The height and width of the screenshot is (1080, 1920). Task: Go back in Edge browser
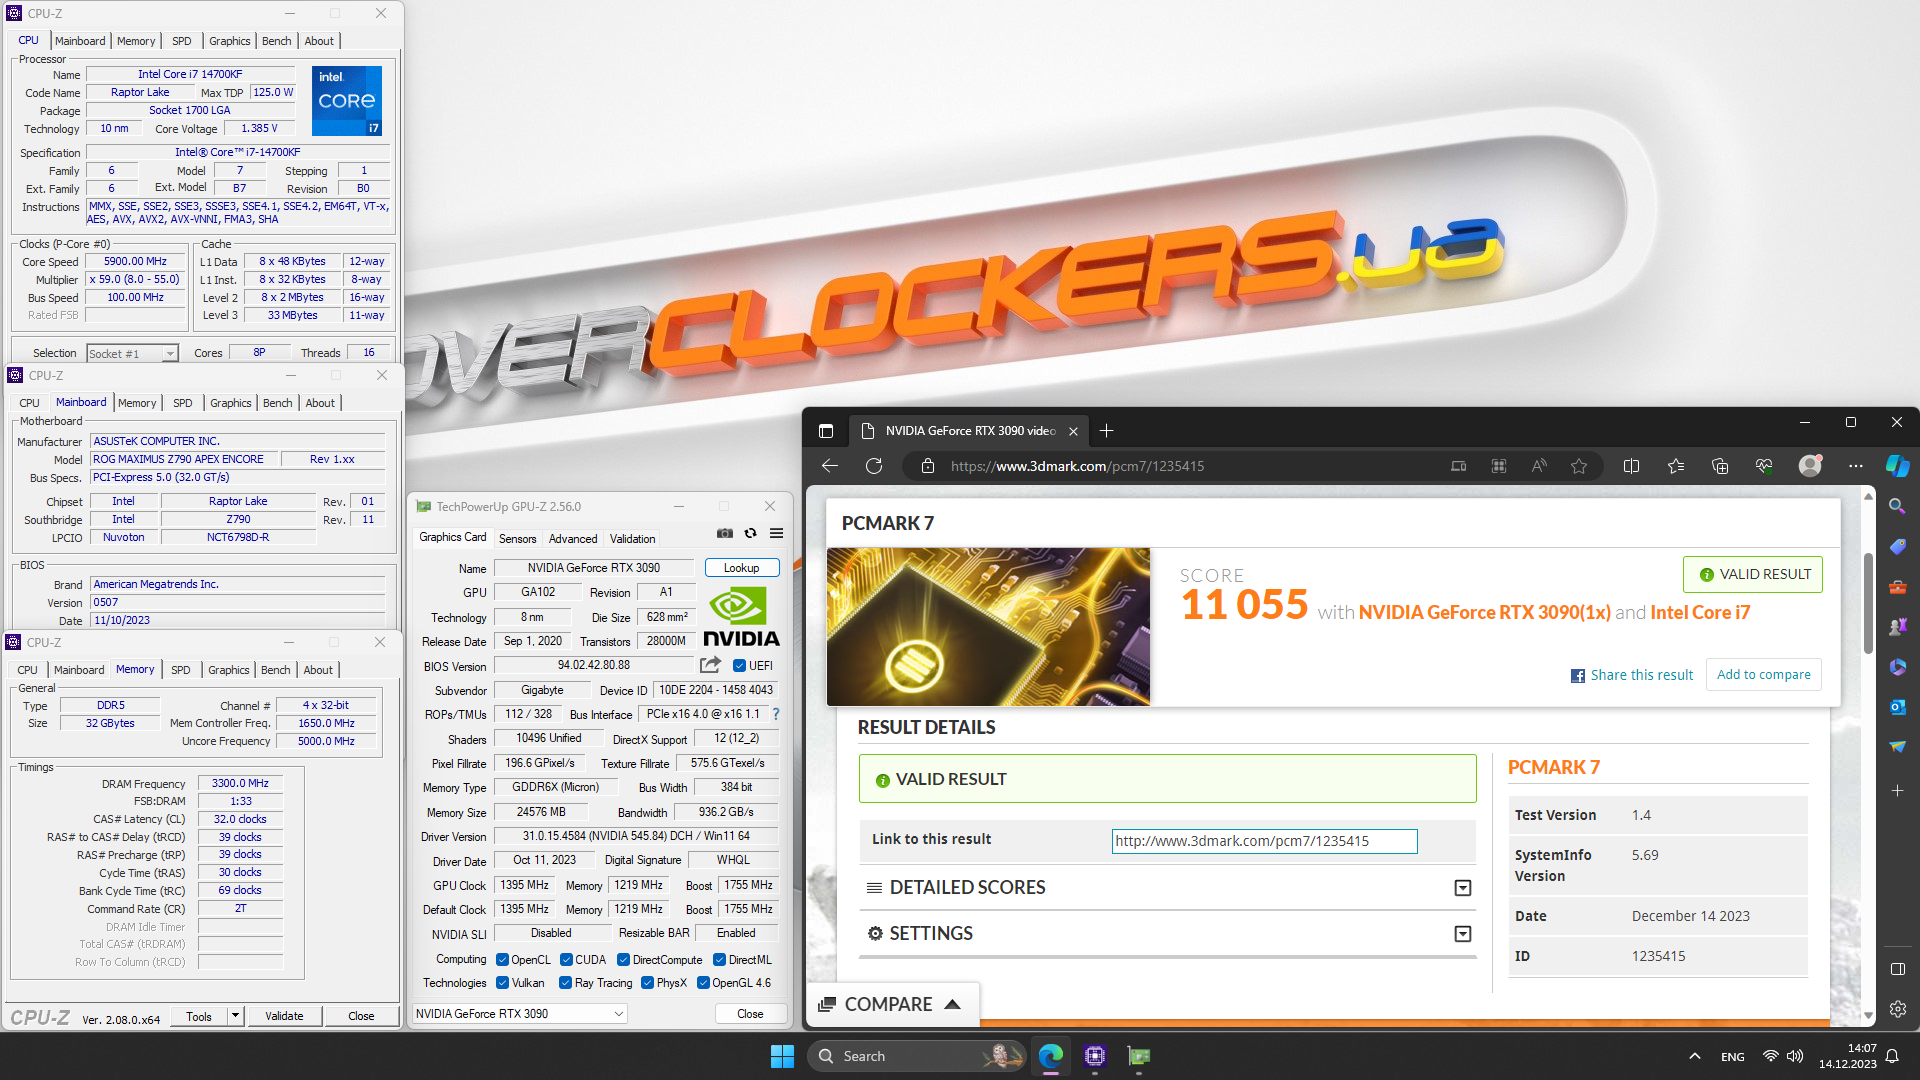click(829, 466)
